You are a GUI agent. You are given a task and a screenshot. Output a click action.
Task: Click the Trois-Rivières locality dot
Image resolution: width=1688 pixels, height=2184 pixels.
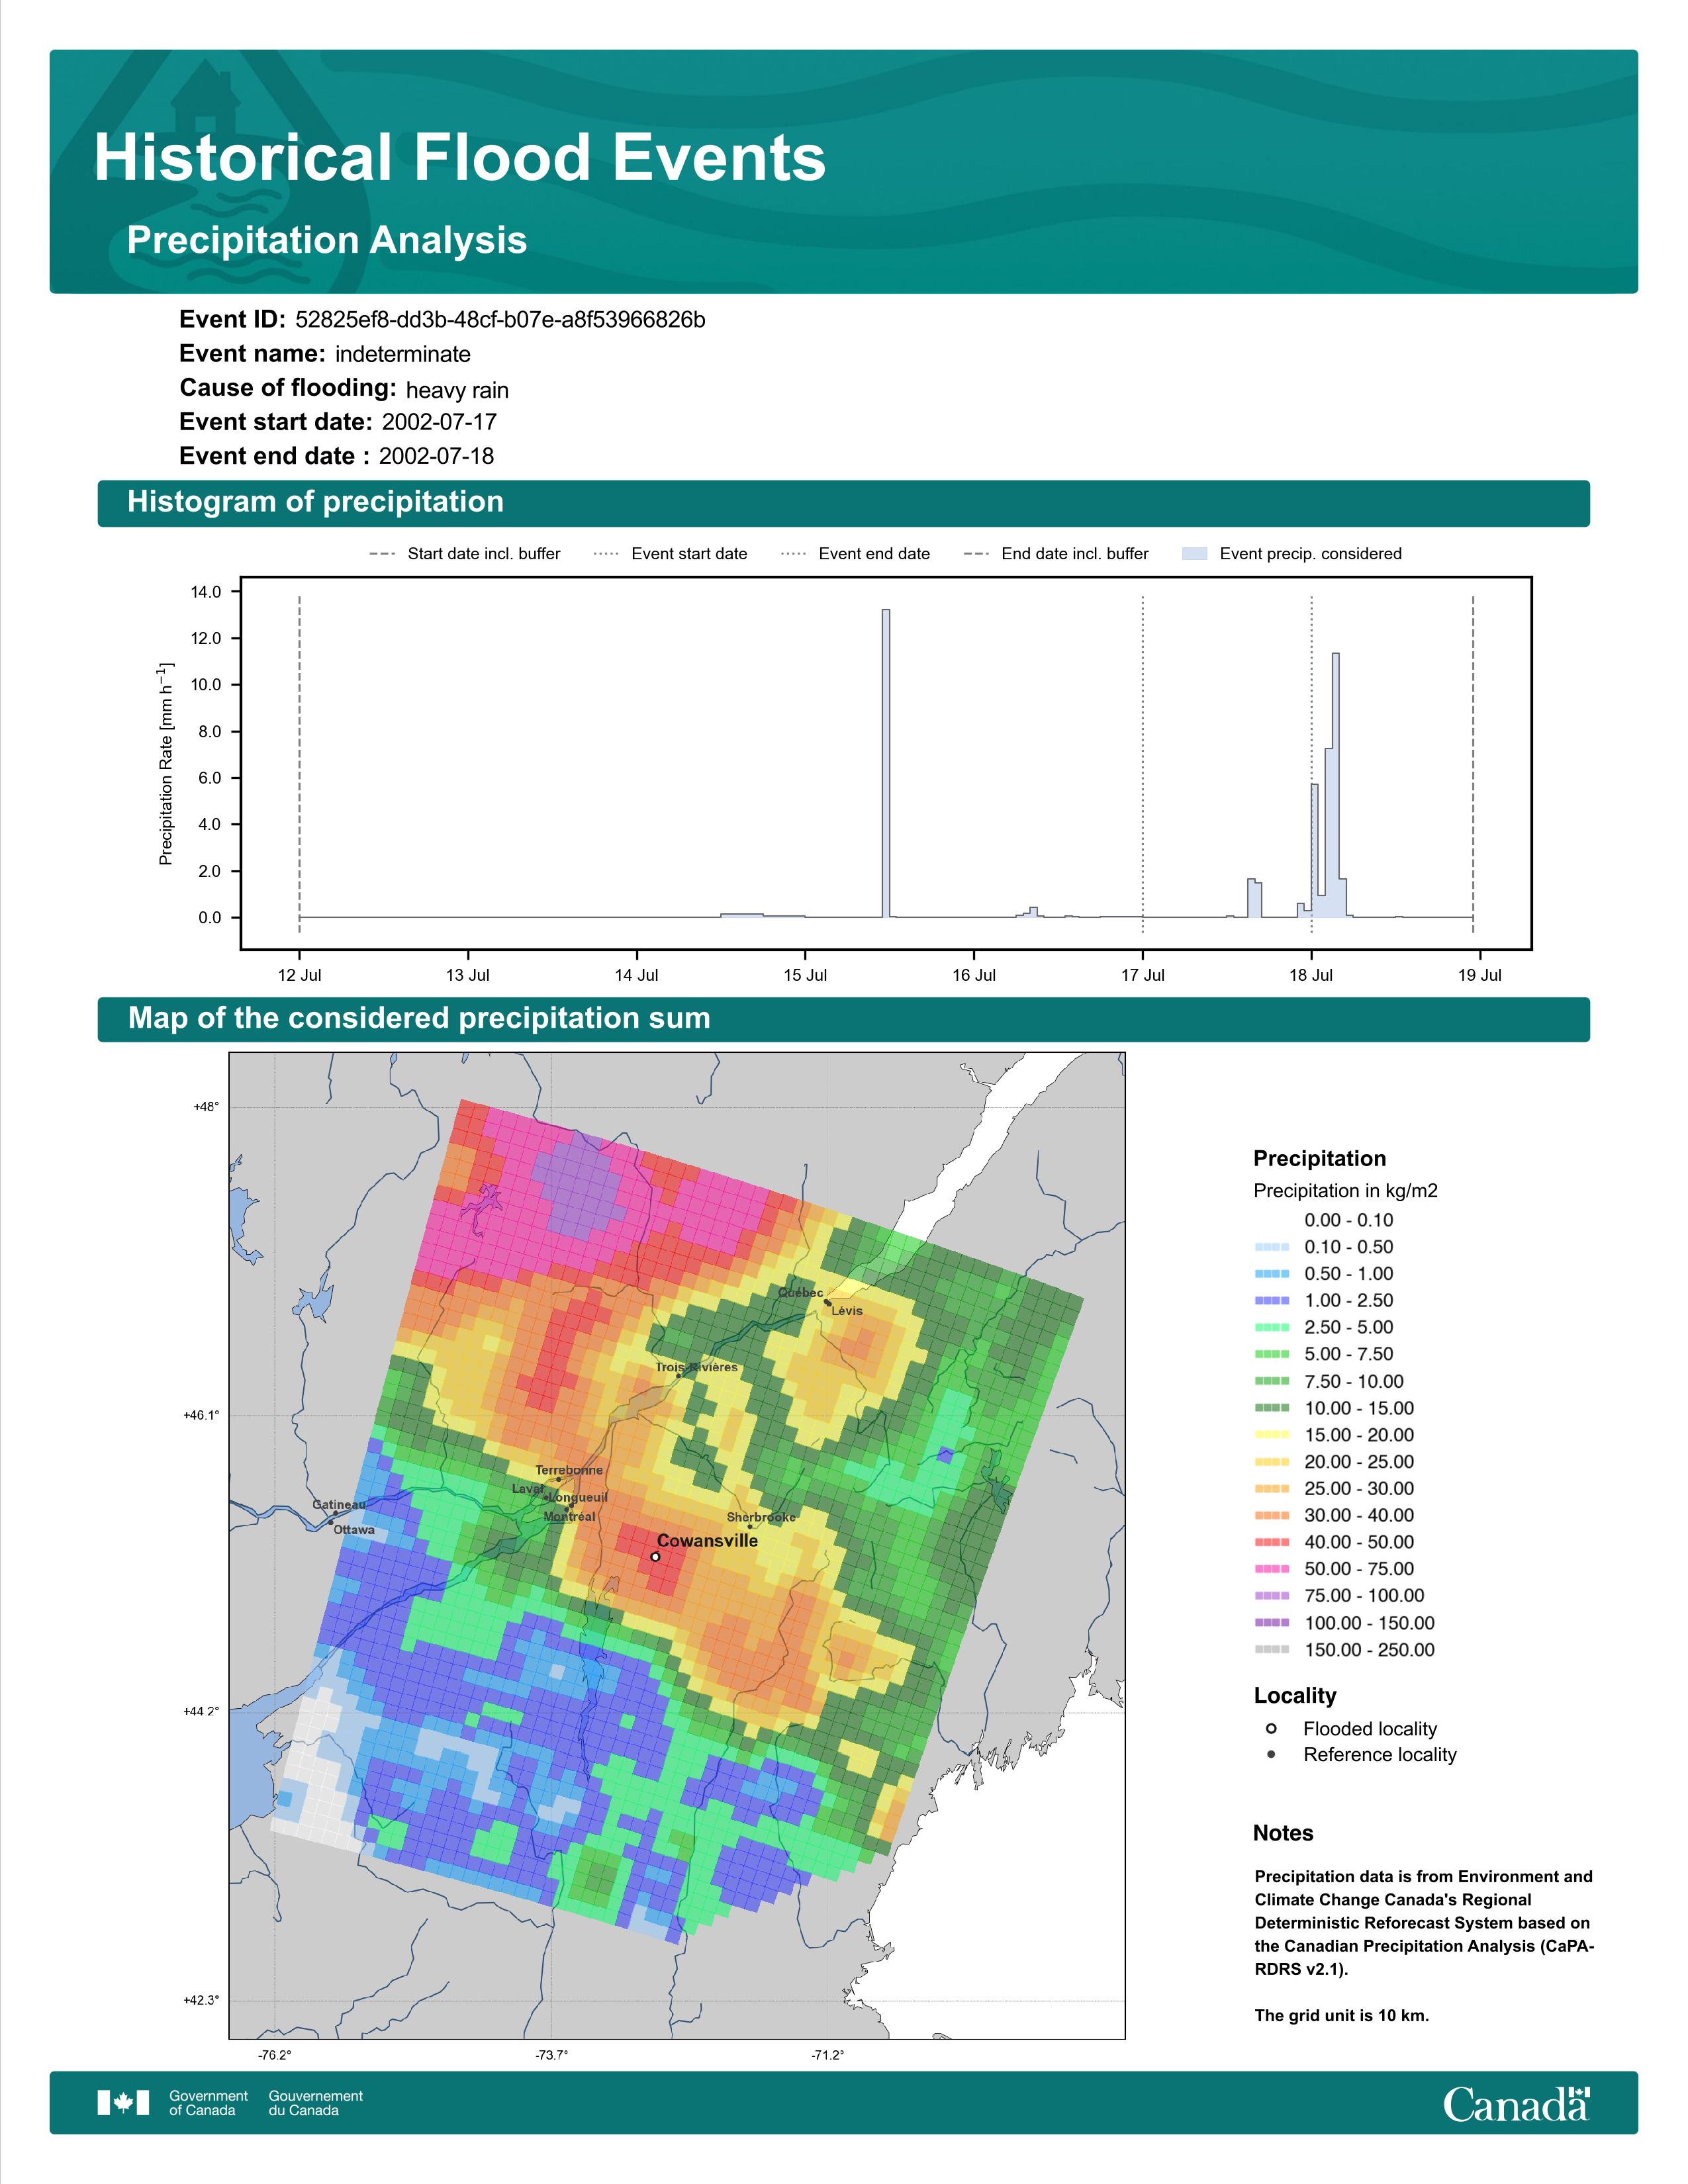[679, 1376]
